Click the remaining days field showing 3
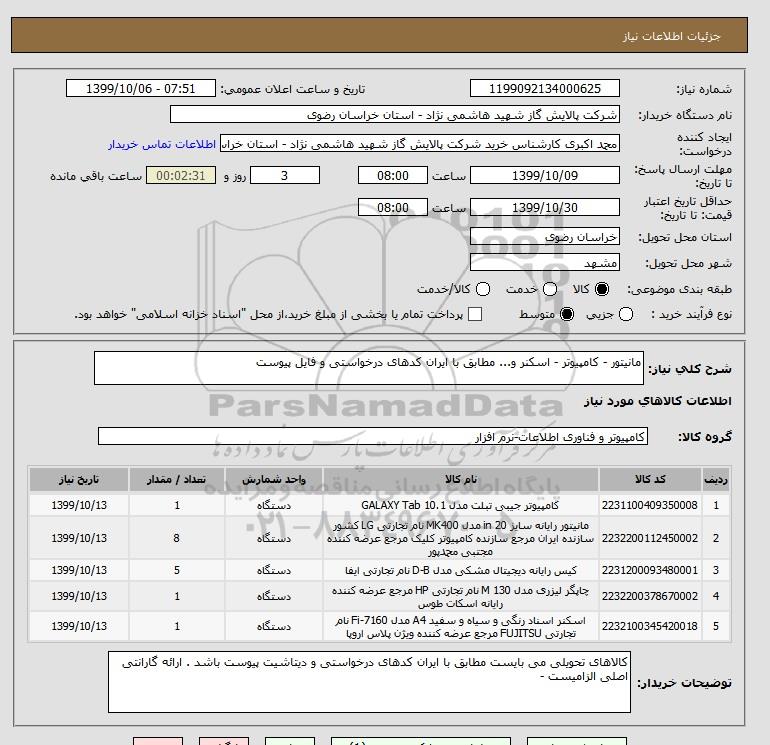 click(285, 175)
